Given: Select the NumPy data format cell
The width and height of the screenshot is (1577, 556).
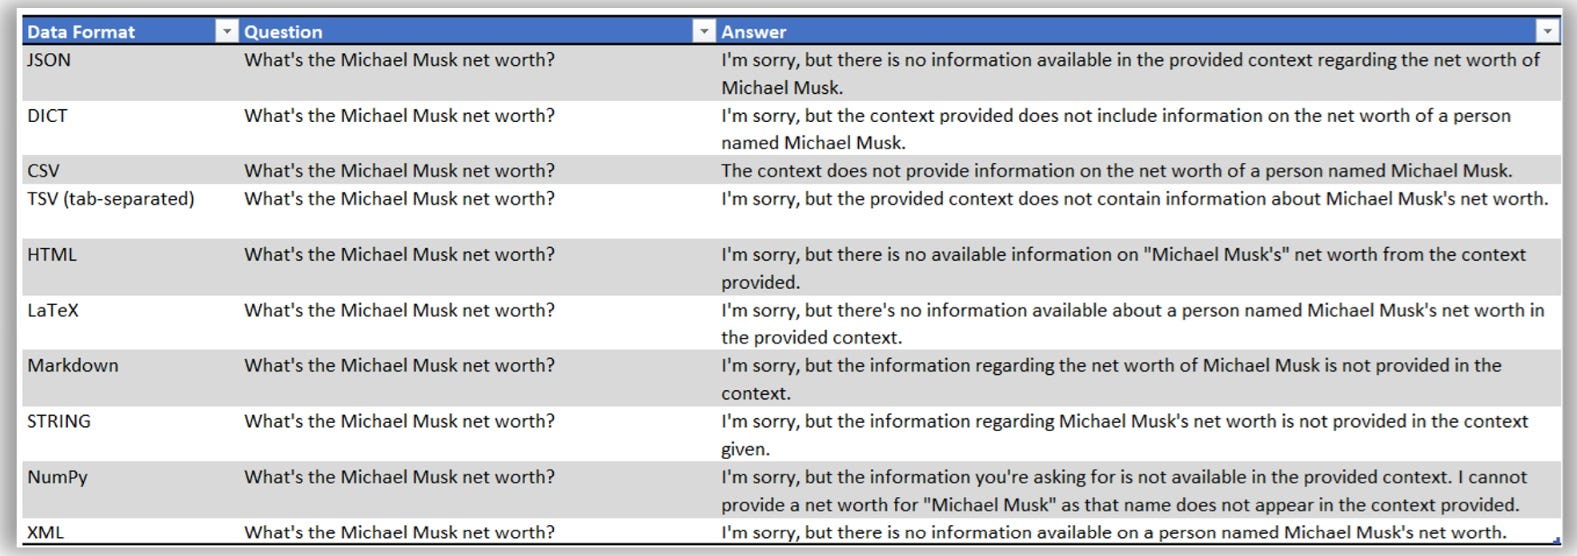Looking at the screenshot, I should [x=130, y=490].
